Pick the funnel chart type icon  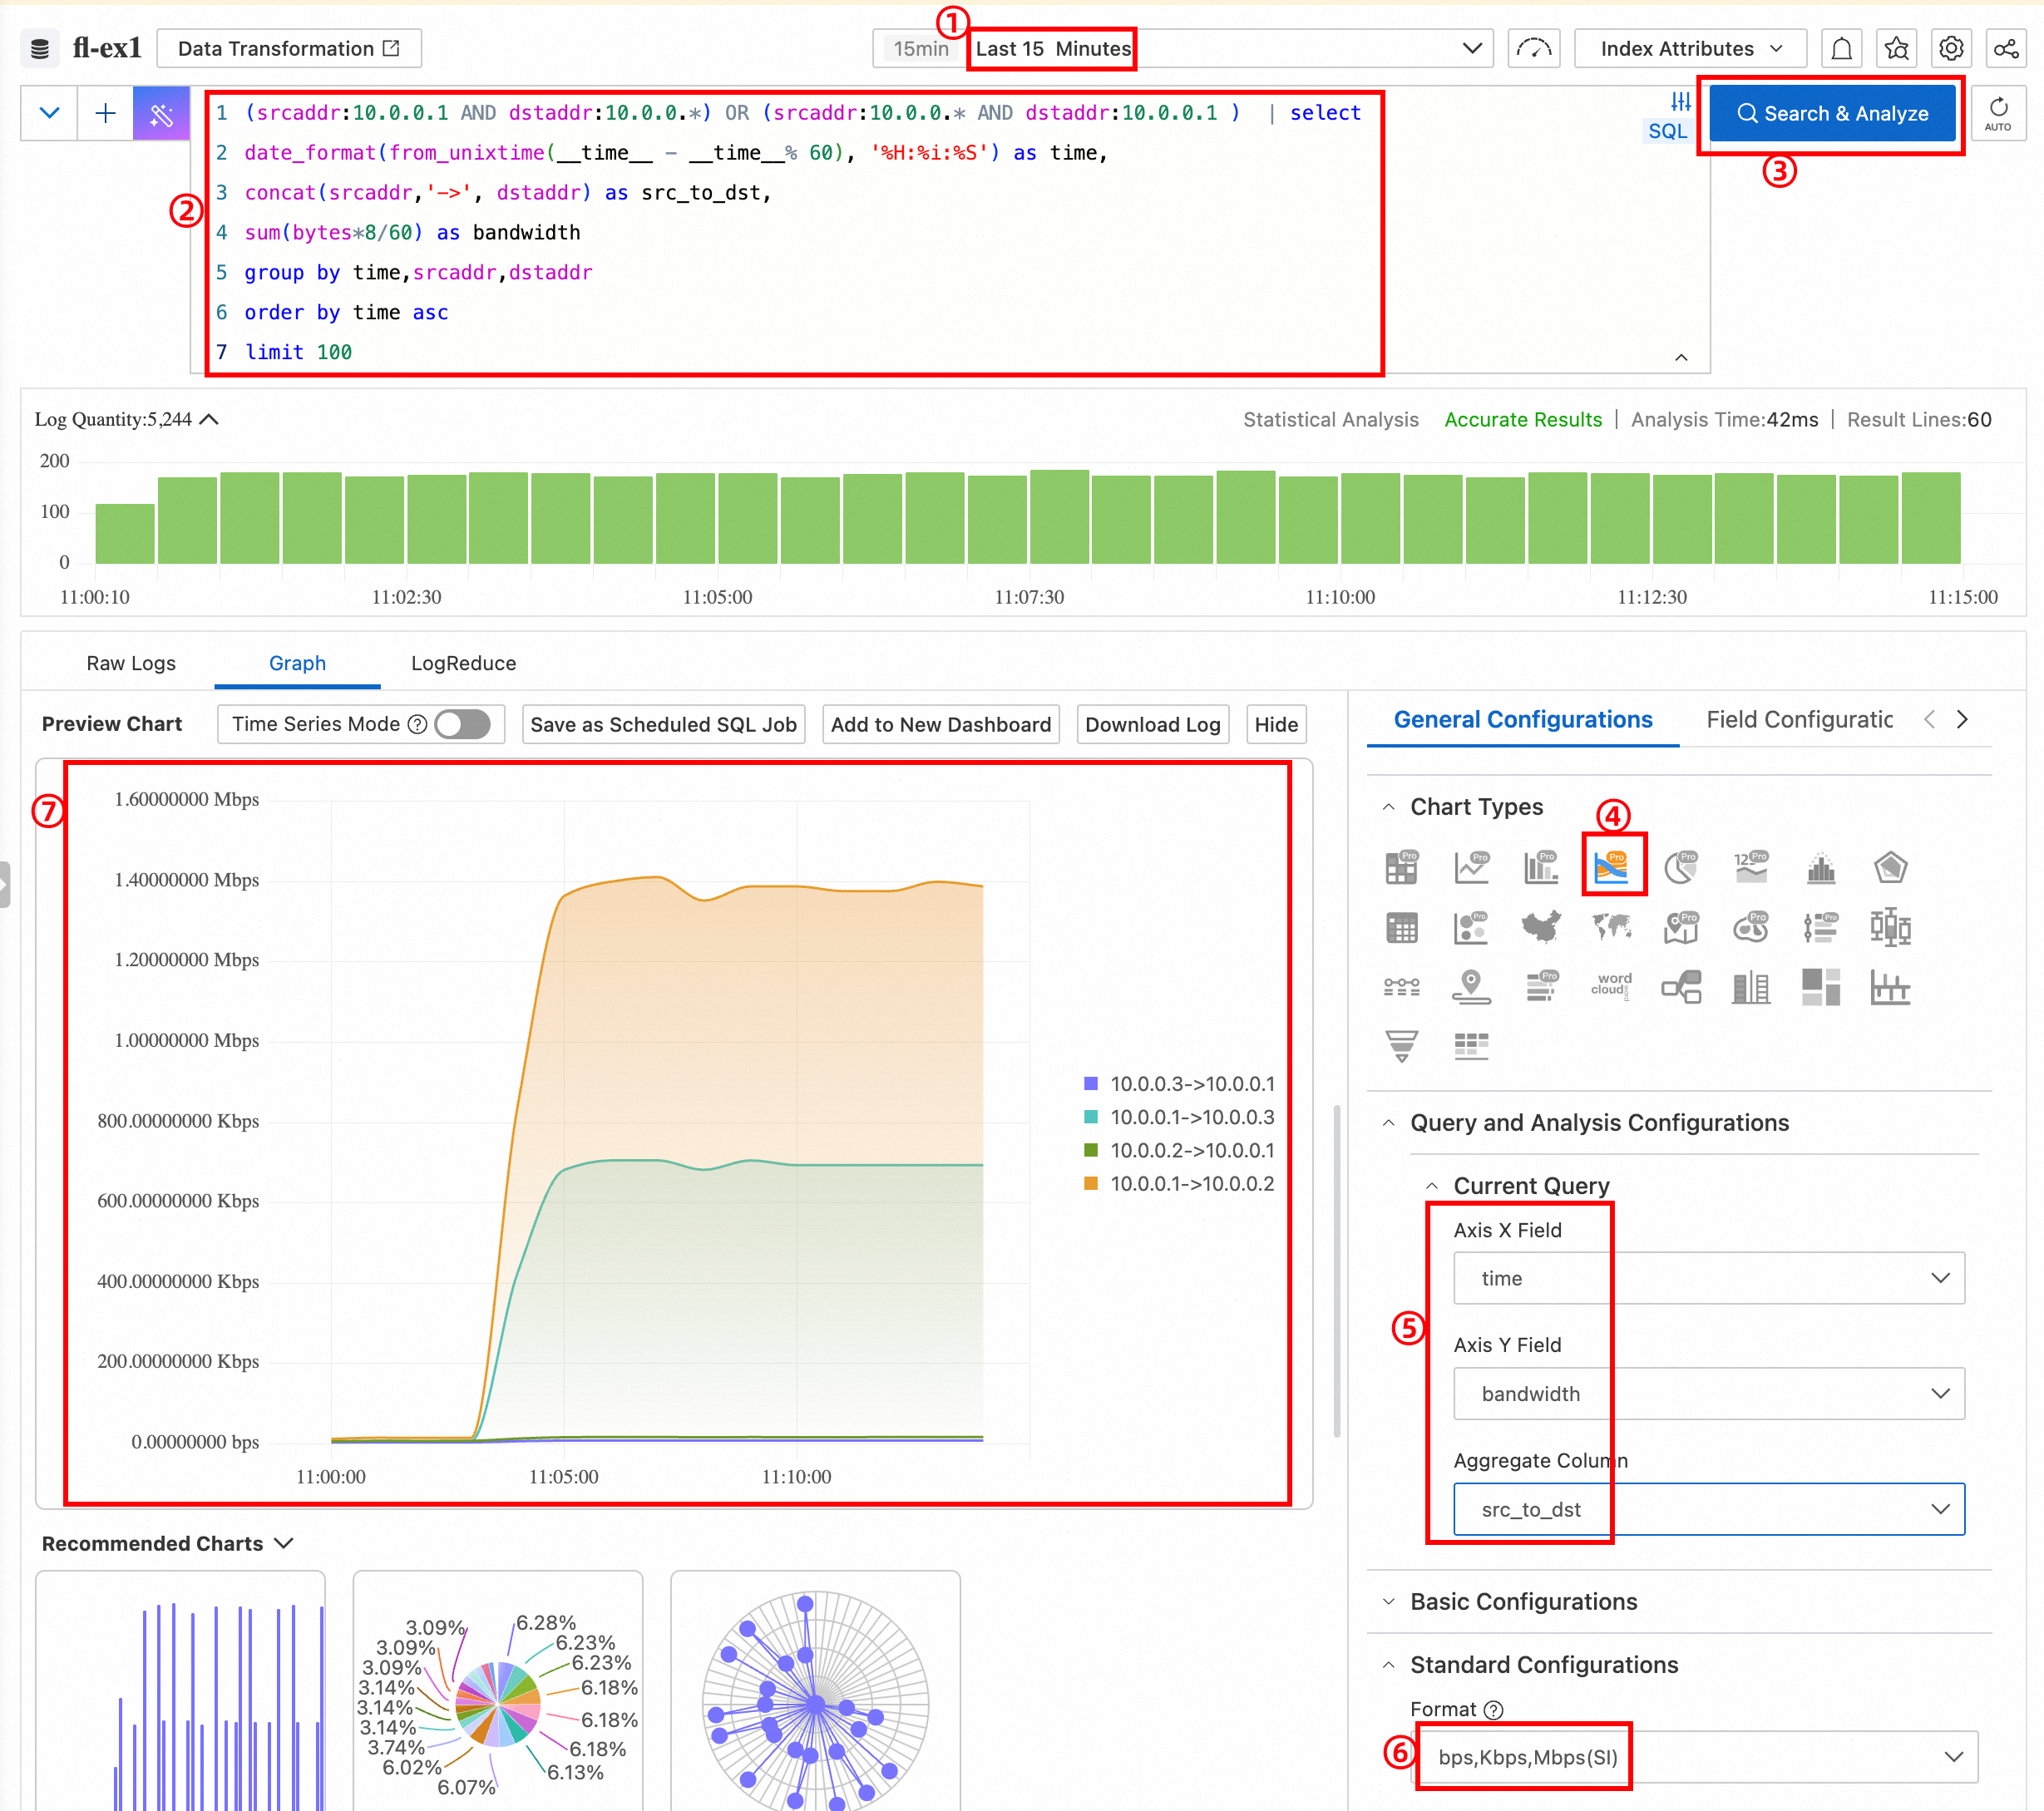(1401, 1046)
